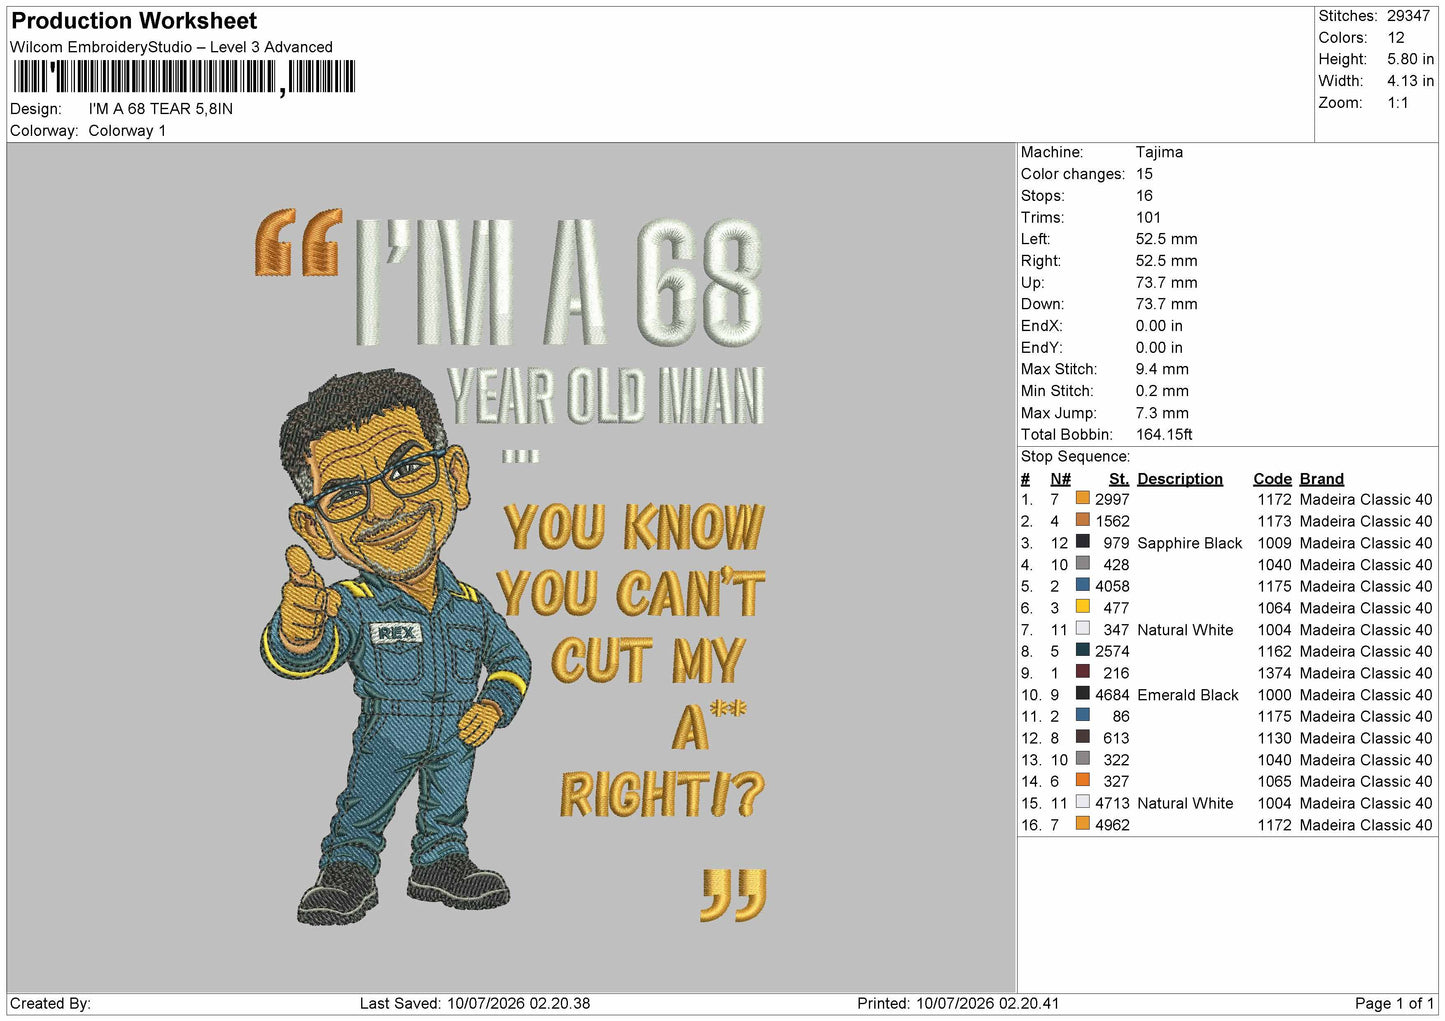Click the zoom value '1:1'
This screenshot has height=1021, width=1445.
[1398, 103]
